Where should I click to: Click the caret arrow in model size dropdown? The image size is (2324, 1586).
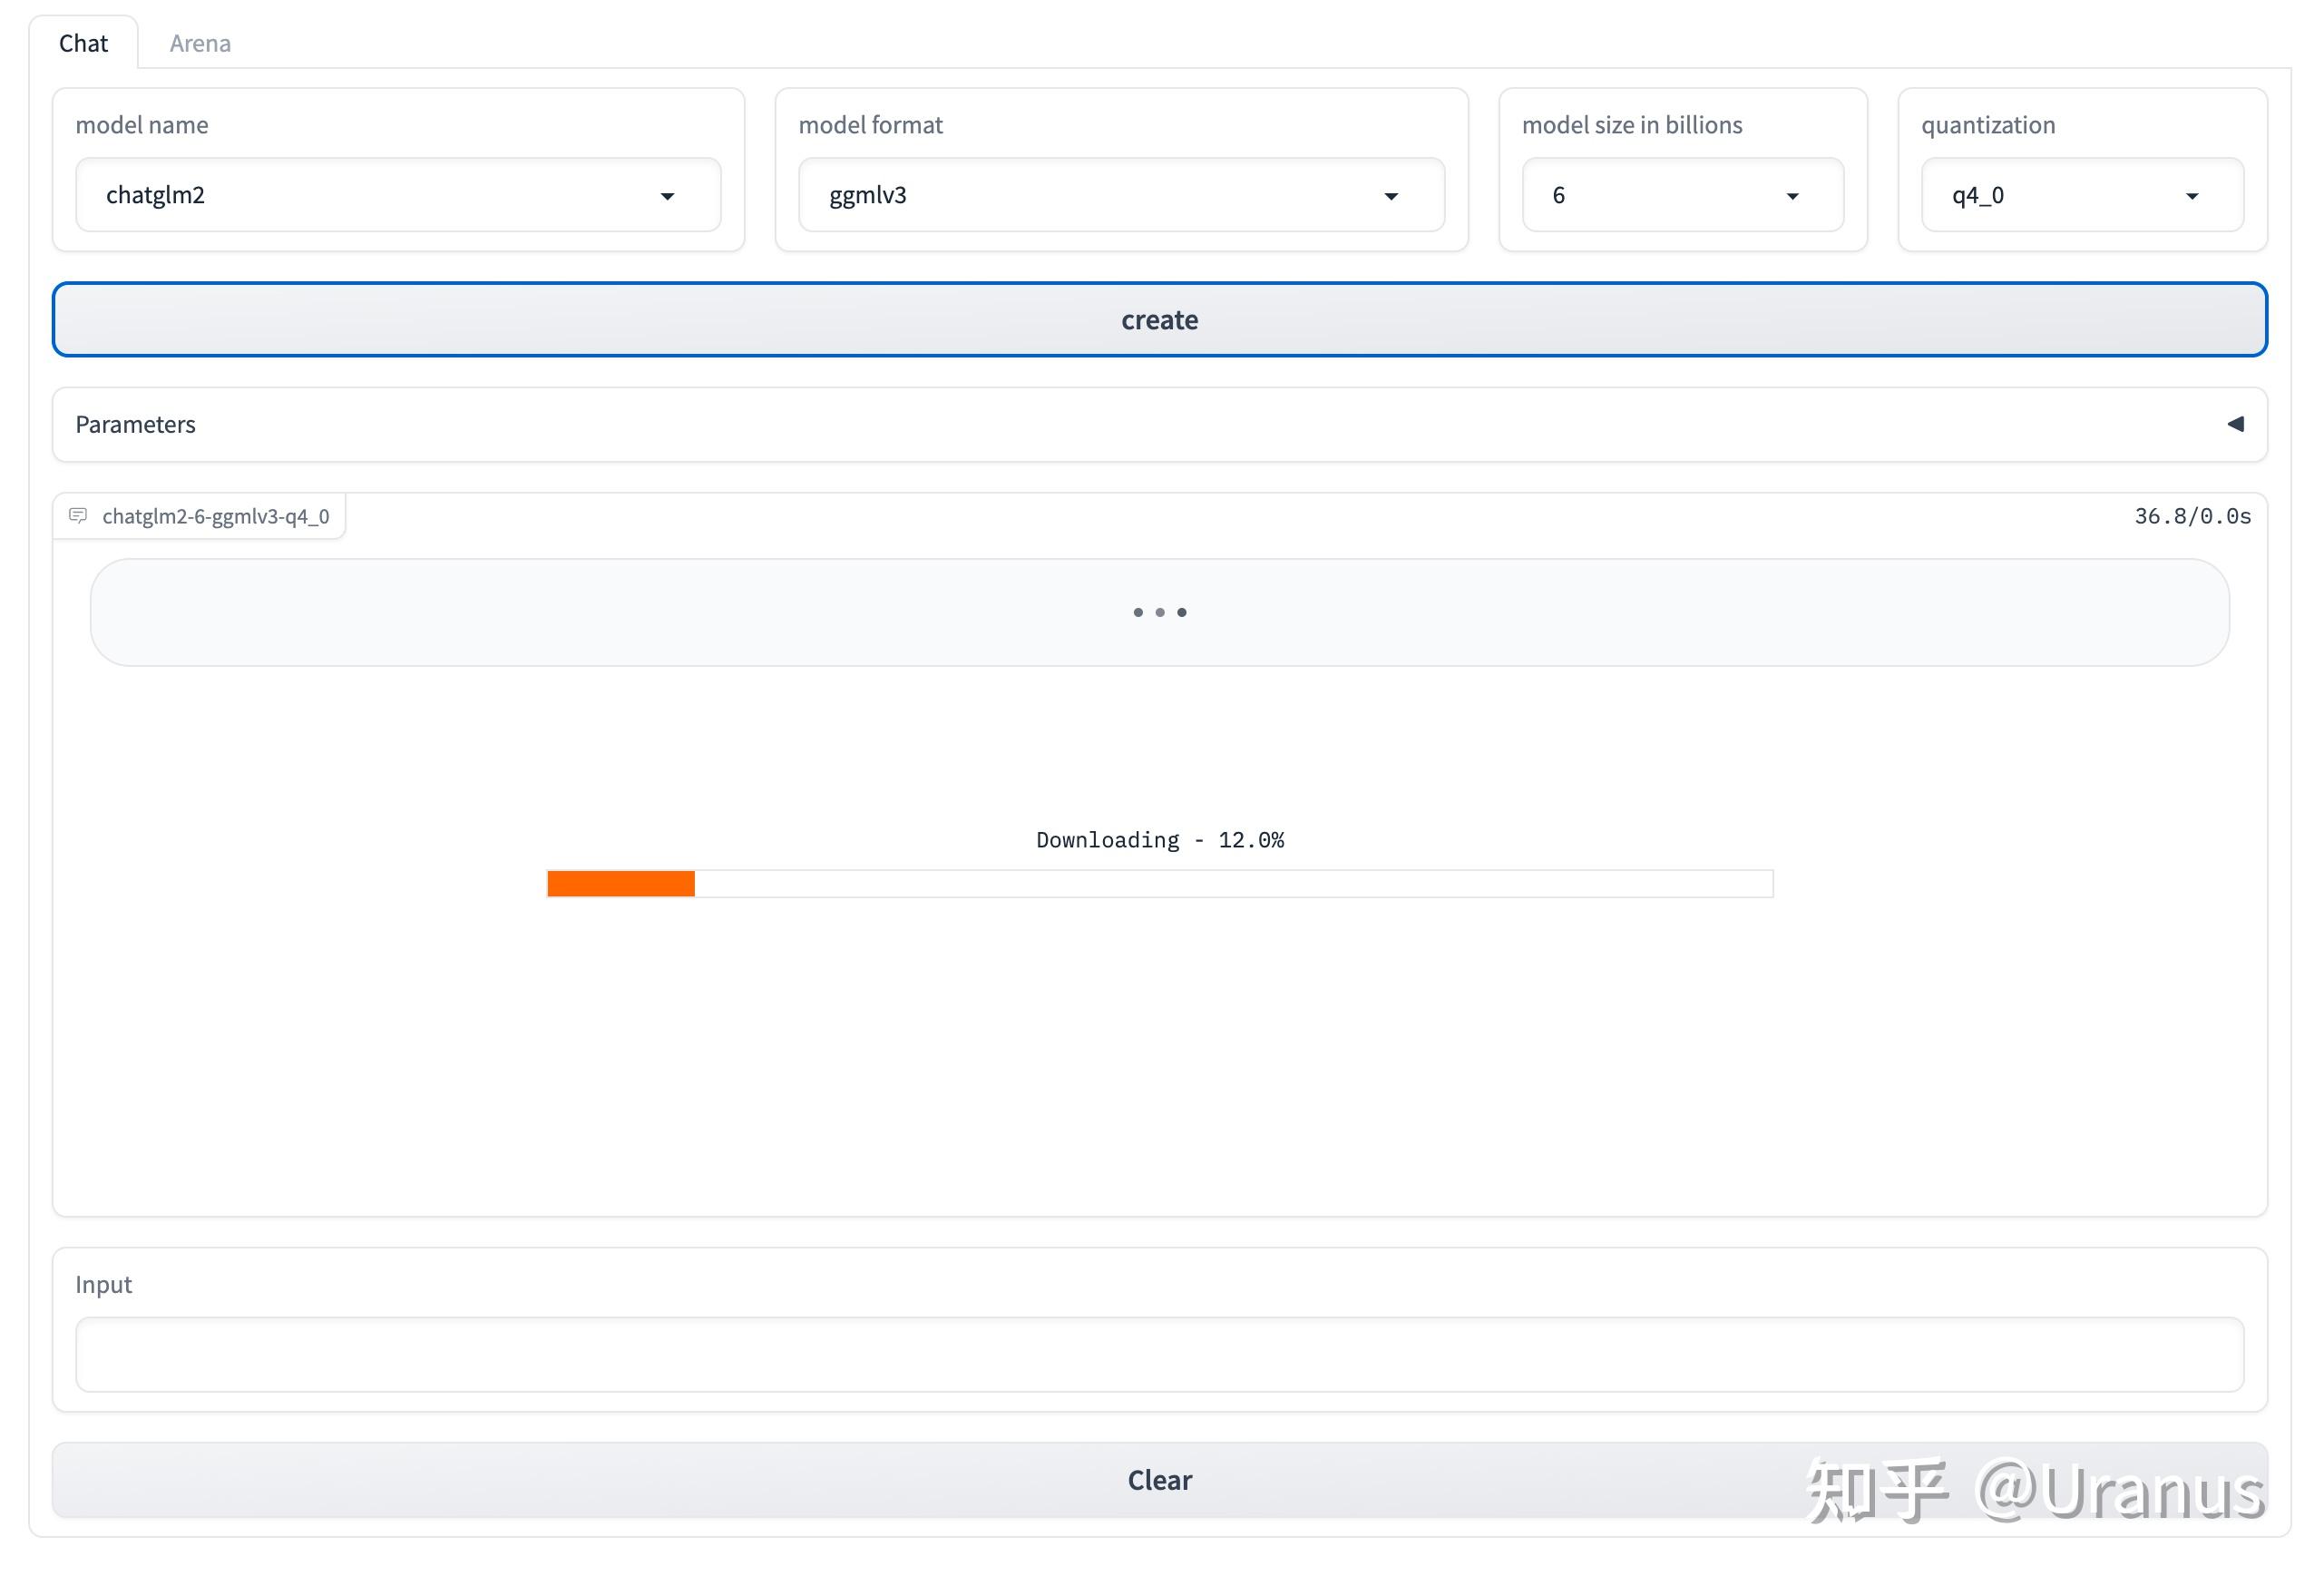click(1792, 197)
